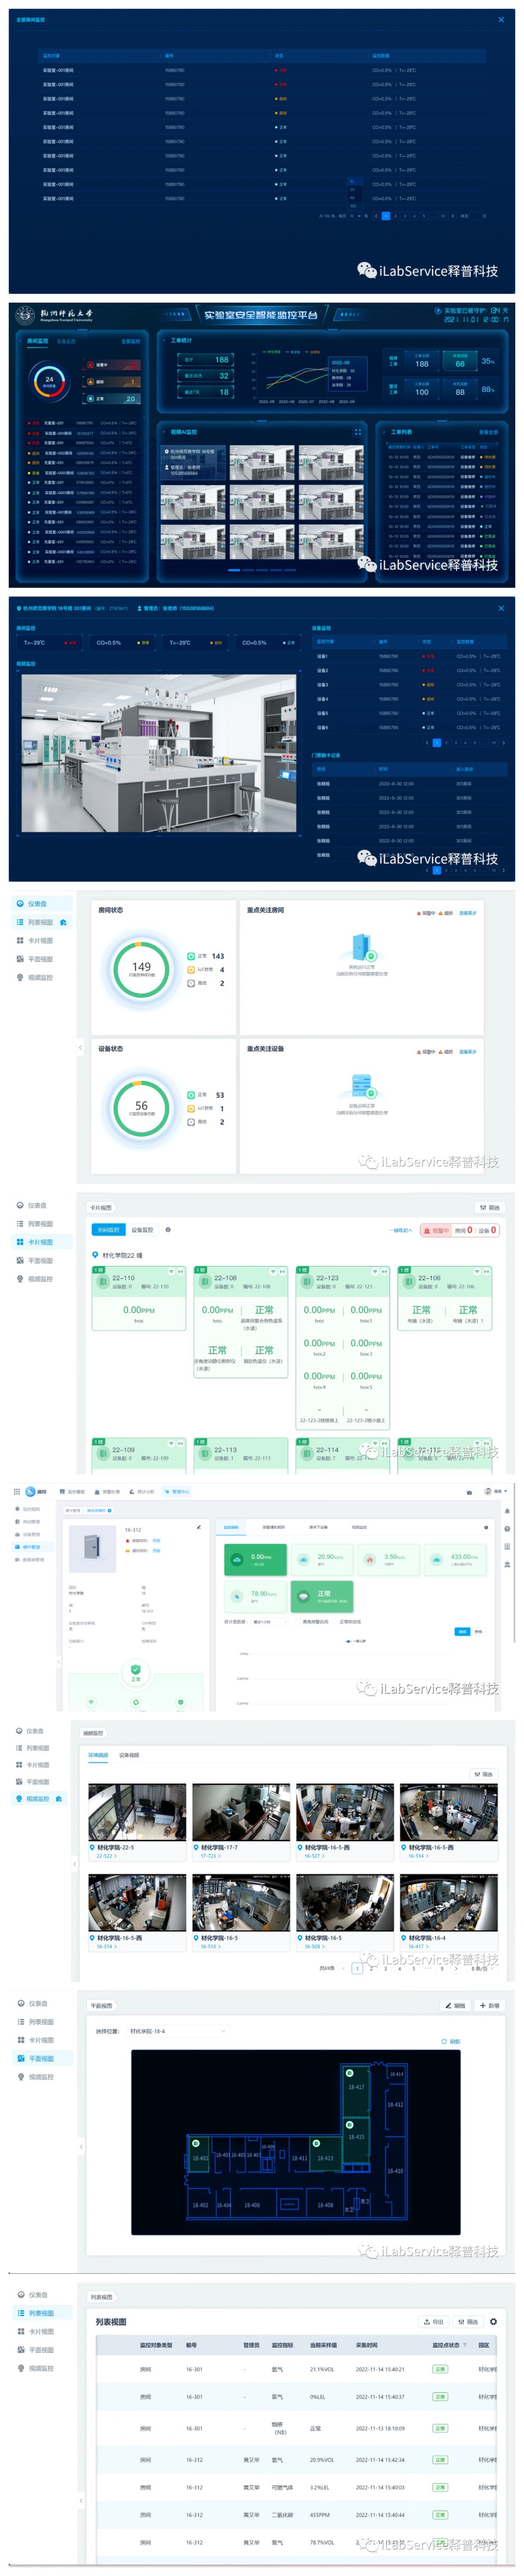Click the filter funnel in the 监控点状态 column header
Viewport: 524px width, 2576px height.
[x=464, y=2345]
